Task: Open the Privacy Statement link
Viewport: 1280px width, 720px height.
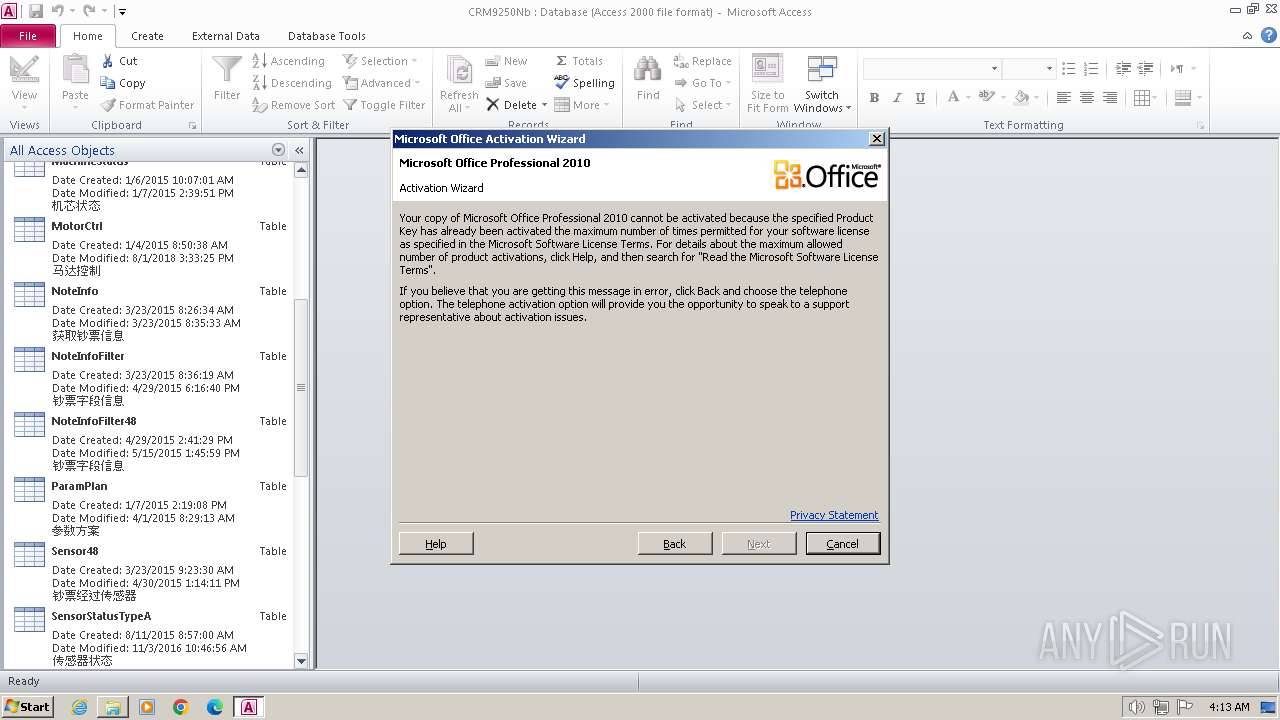Action: tap(834, 515)
